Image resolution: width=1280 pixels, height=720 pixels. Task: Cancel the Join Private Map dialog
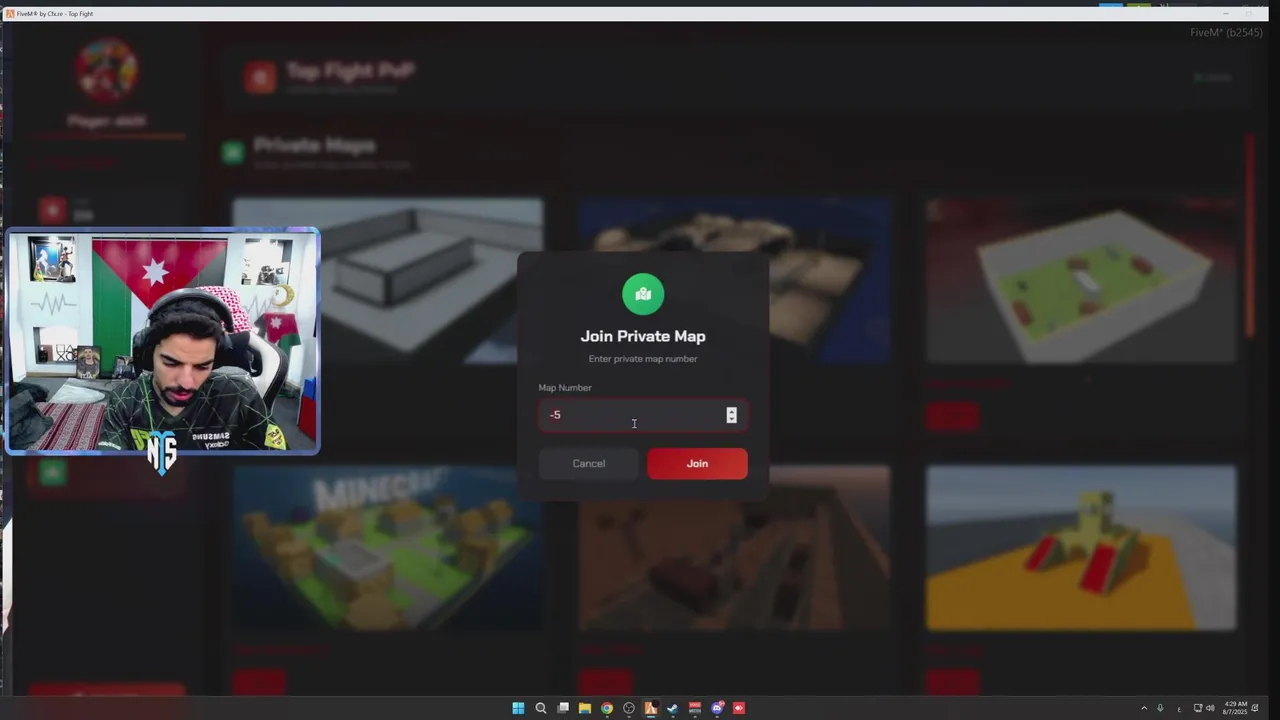click(588, 463)
